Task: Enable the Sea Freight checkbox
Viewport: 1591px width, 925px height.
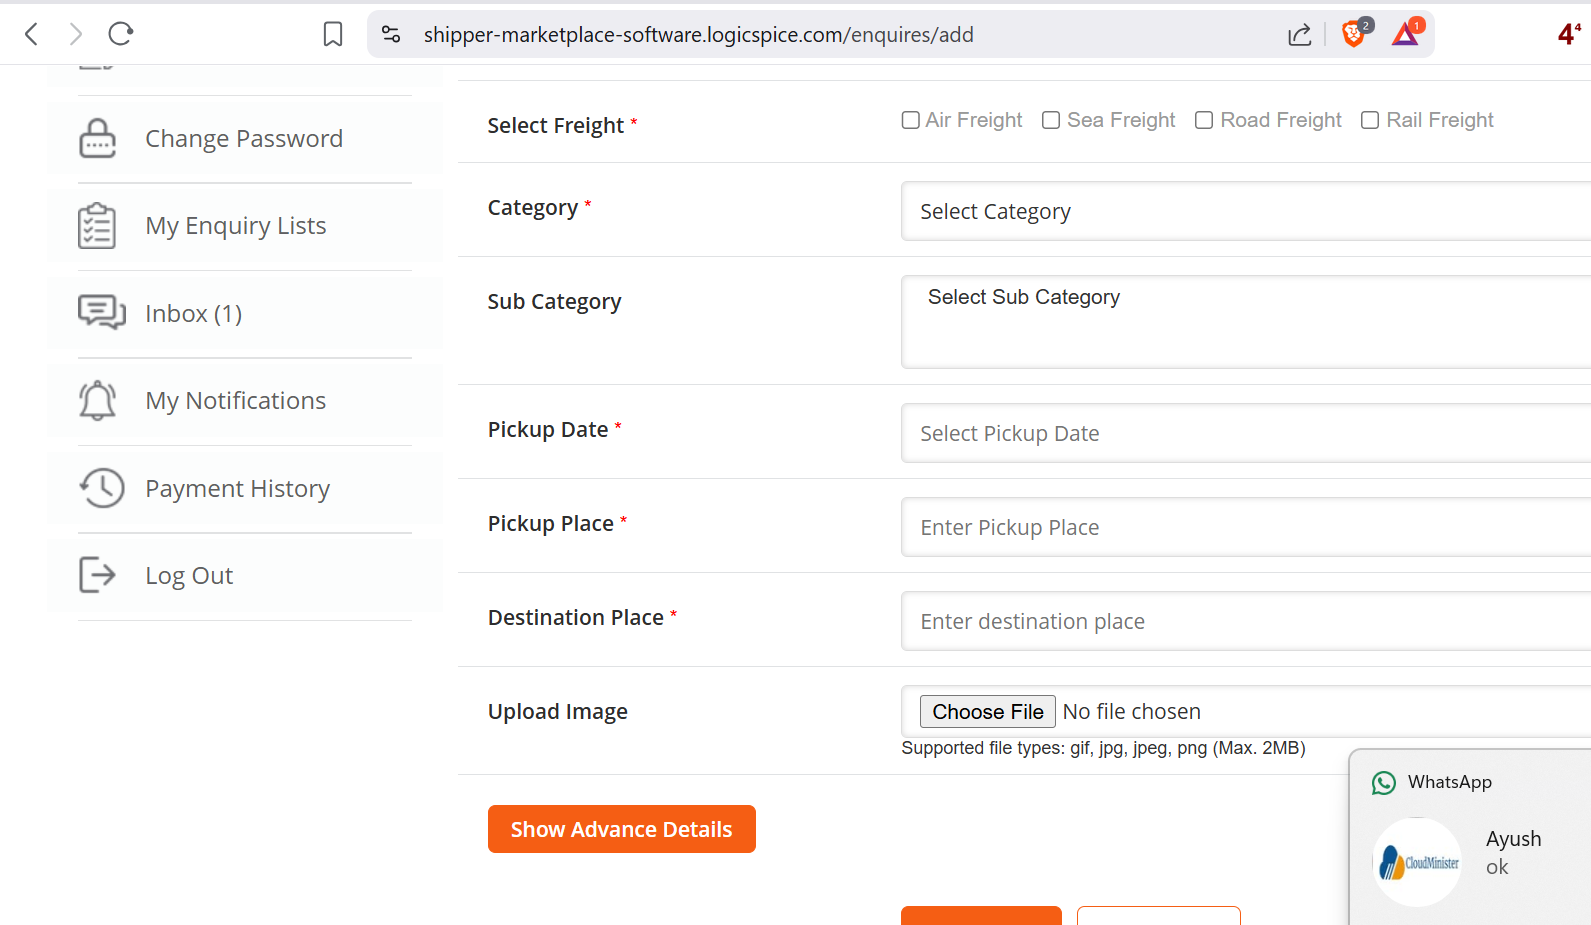Action: [x=1051, y=121]
